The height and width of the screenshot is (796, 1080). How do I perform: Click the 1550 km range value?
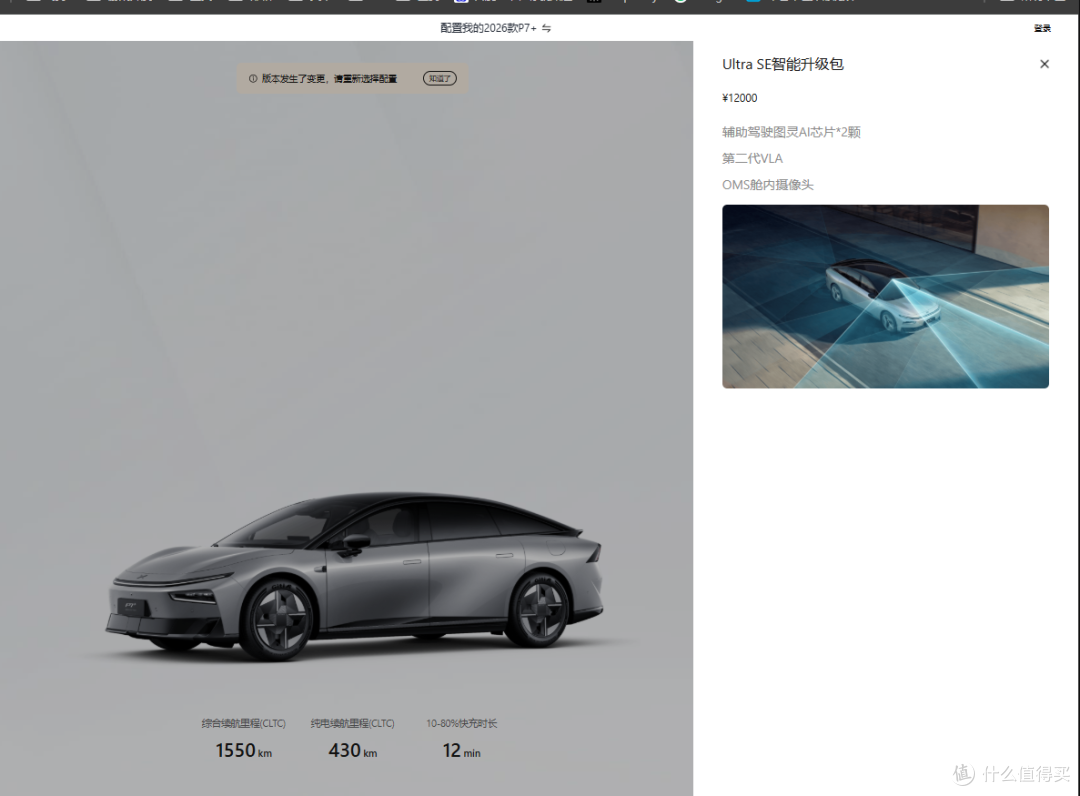(x=244, y=751)
